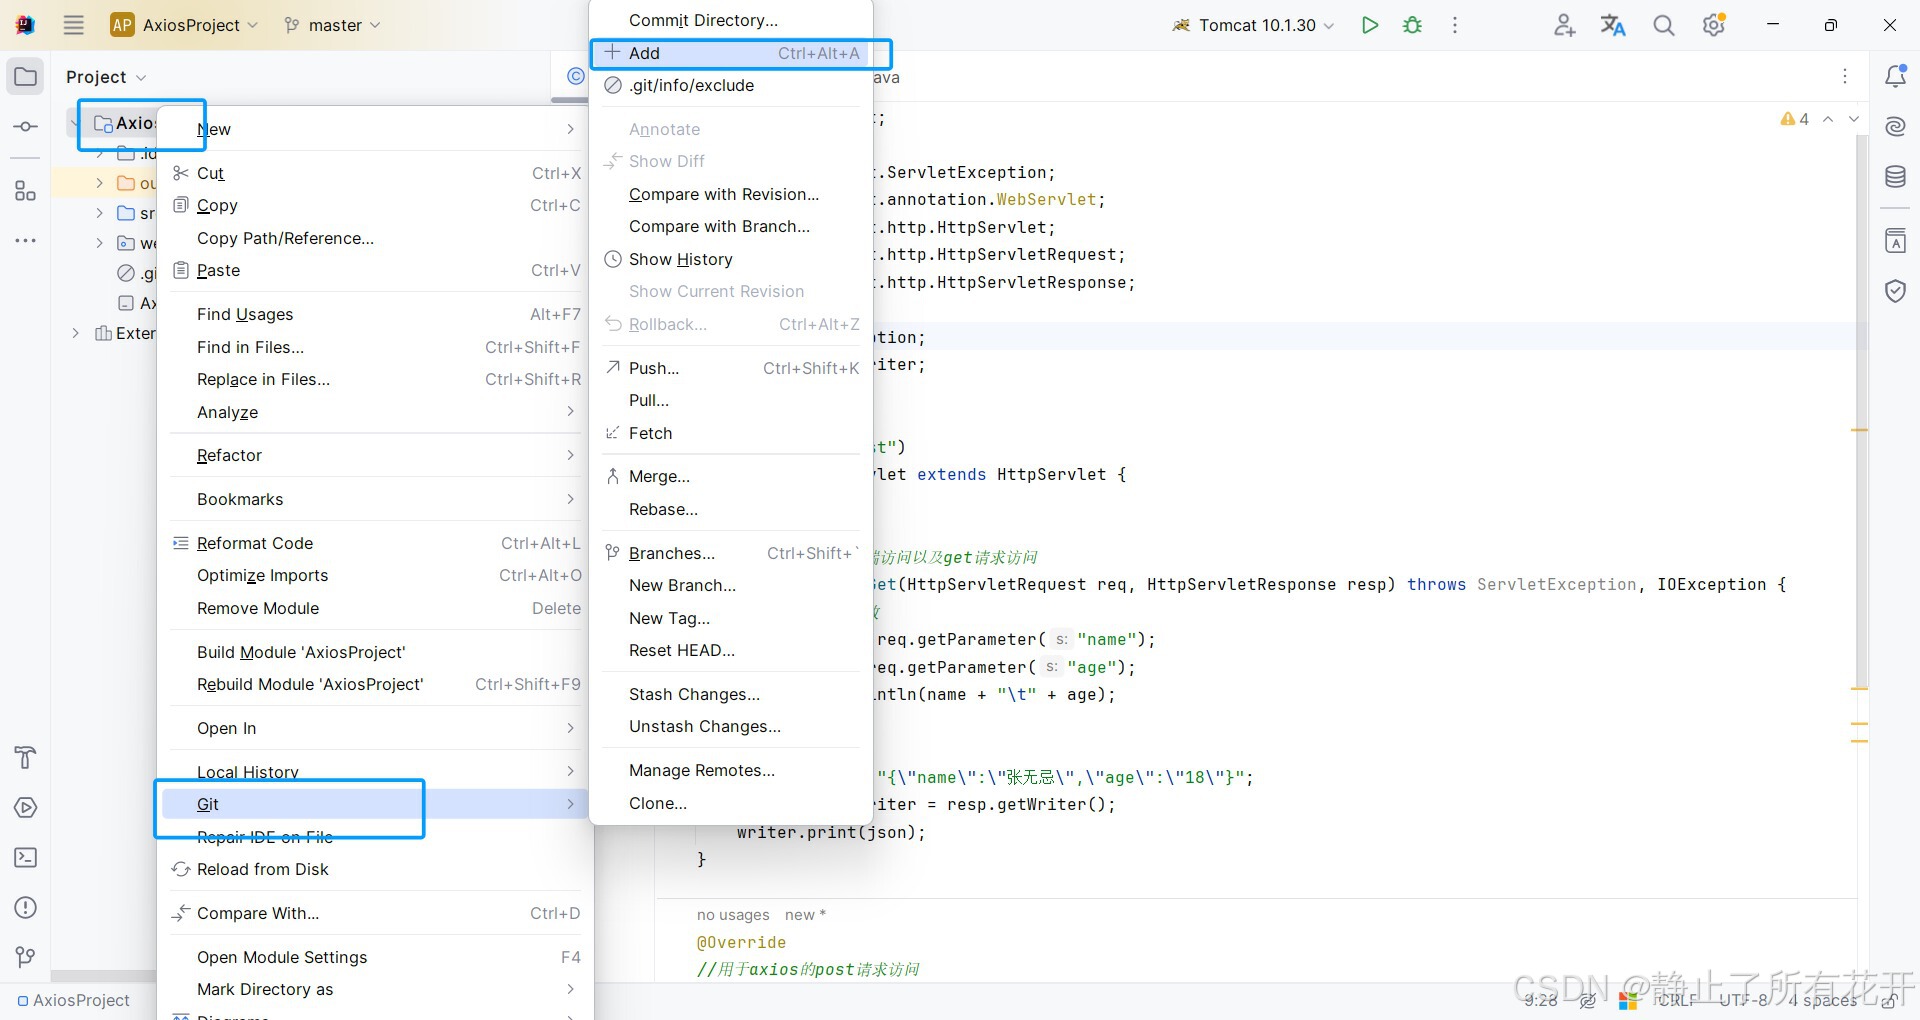This screenshot has height=1020, width=1920.
Task: Go to previous highlighted error arrow
Action: 1828,119
